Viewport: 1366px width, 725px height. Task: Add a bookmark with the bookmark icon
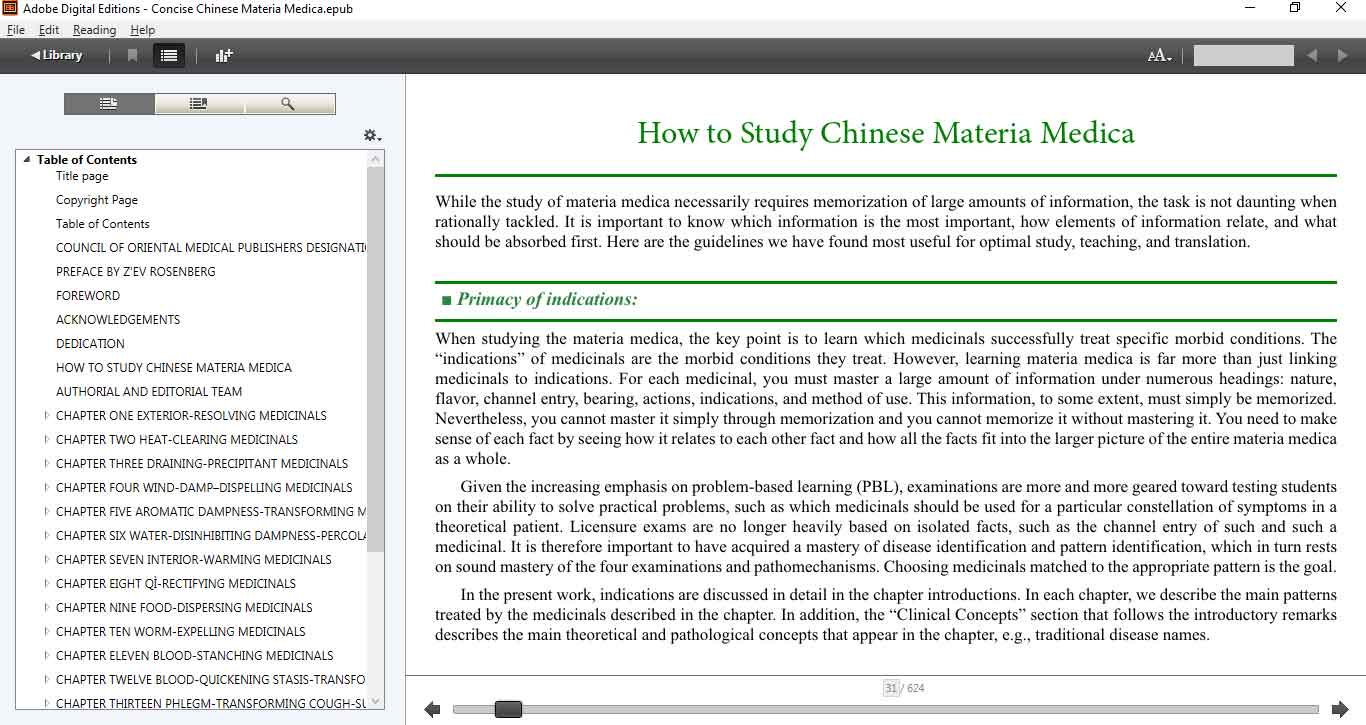(x=132, y=55)
